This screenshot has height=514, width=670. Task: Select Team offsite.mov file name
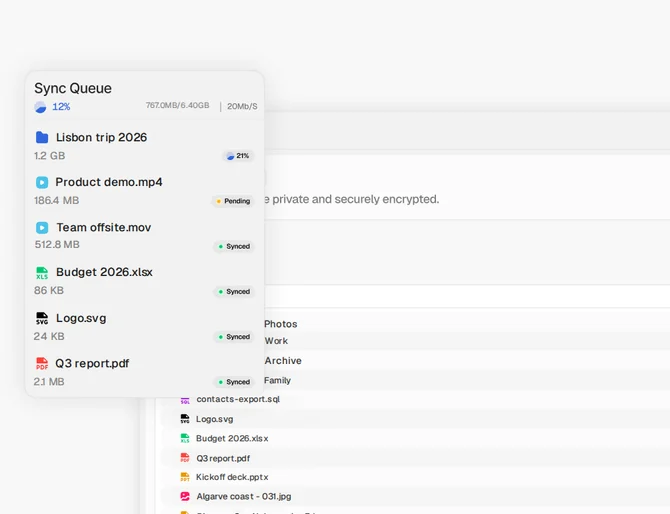pos(104,227)
